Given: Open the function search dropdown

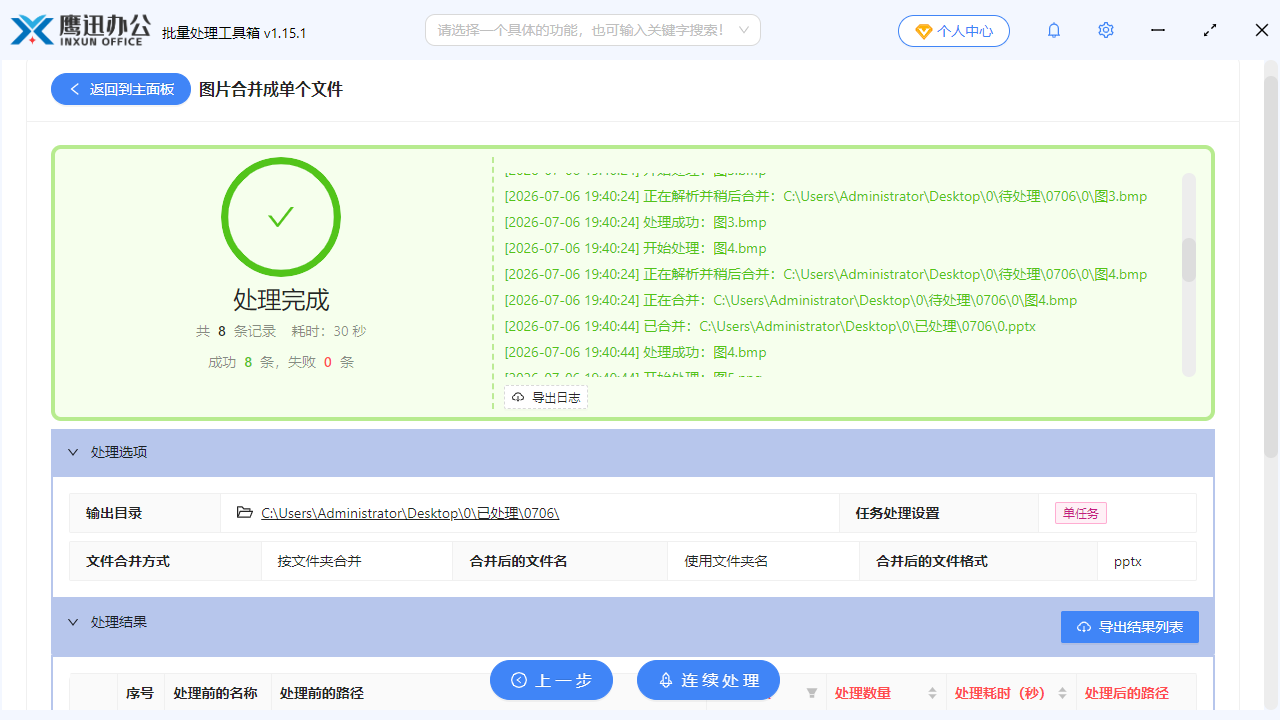Looking at the screenshot, I should click(593, 30).
